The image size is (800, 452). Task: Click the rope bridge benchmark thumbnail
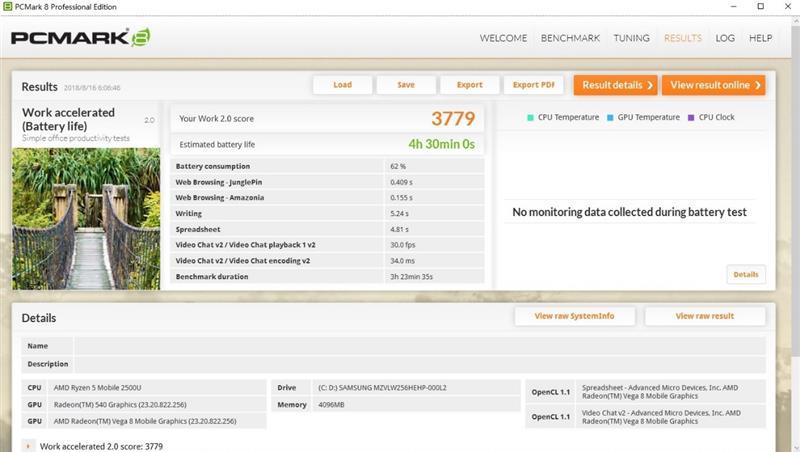86,218
